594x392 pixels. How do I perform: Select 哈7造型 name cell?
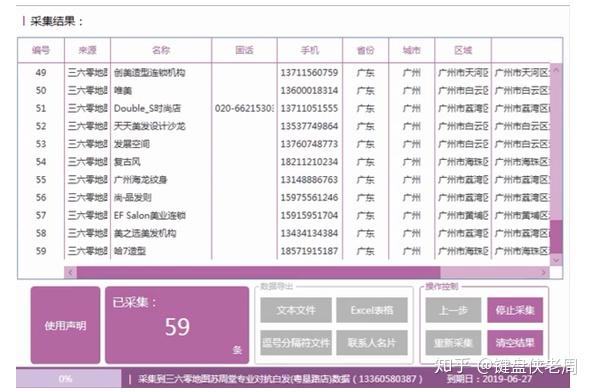point(130,251)
